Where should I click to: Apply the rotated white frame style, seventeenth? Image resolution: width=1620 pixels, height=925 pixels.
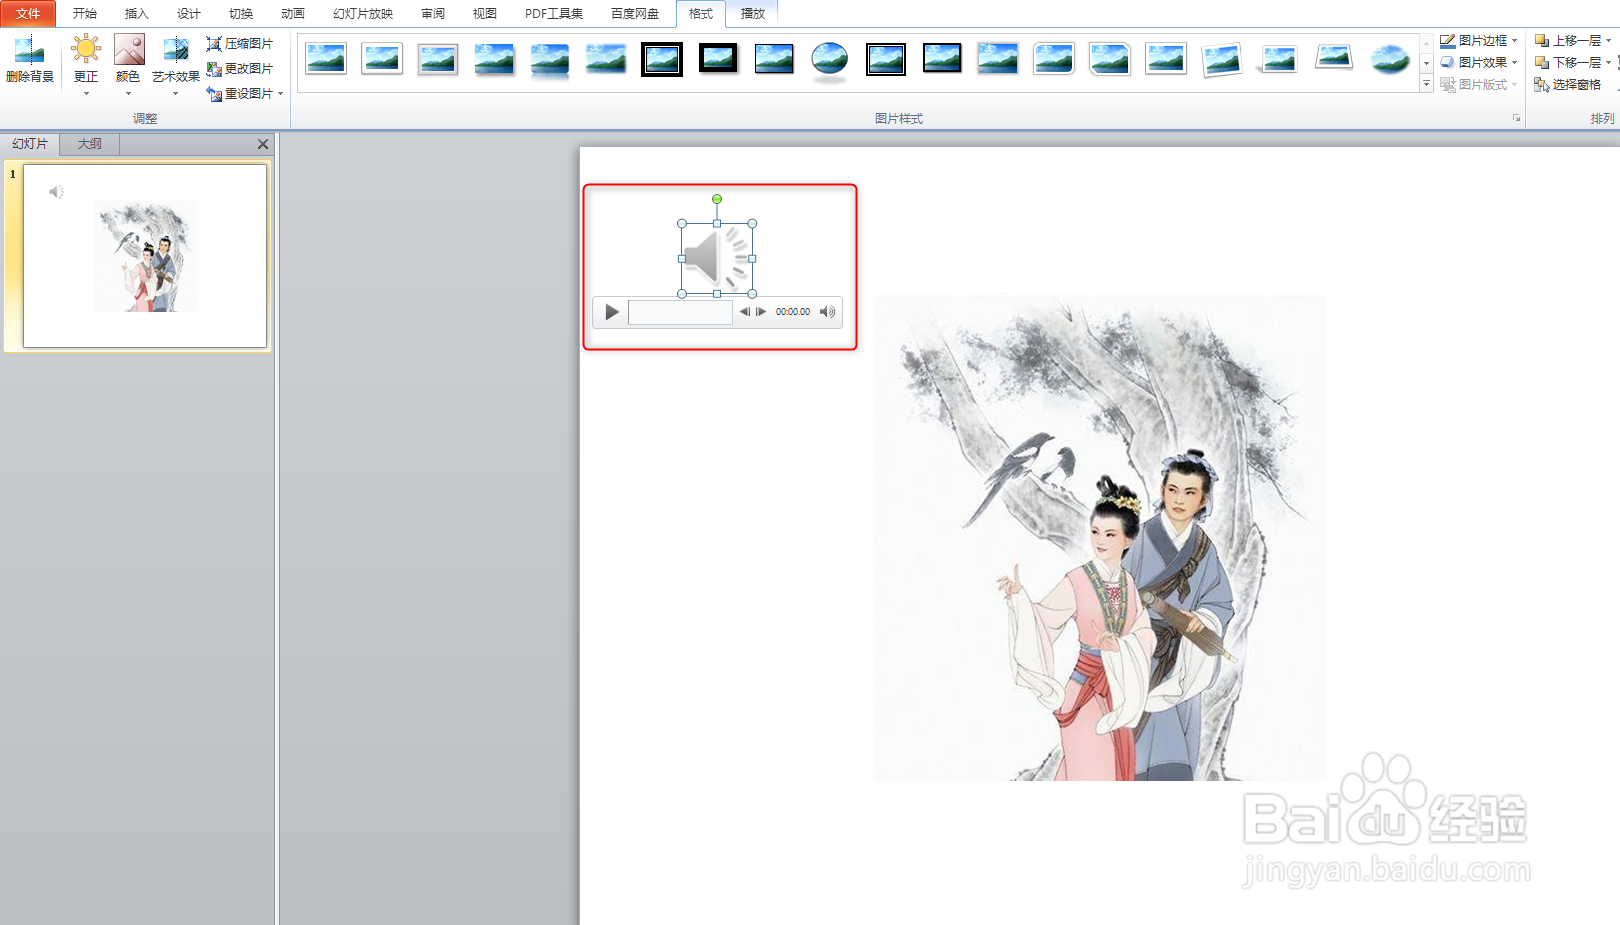coord(1222,59)
